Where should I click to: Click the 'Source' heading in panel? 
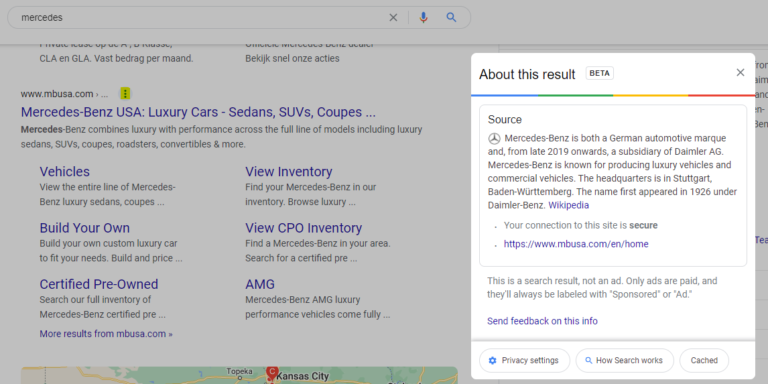[x=504, y=120]
